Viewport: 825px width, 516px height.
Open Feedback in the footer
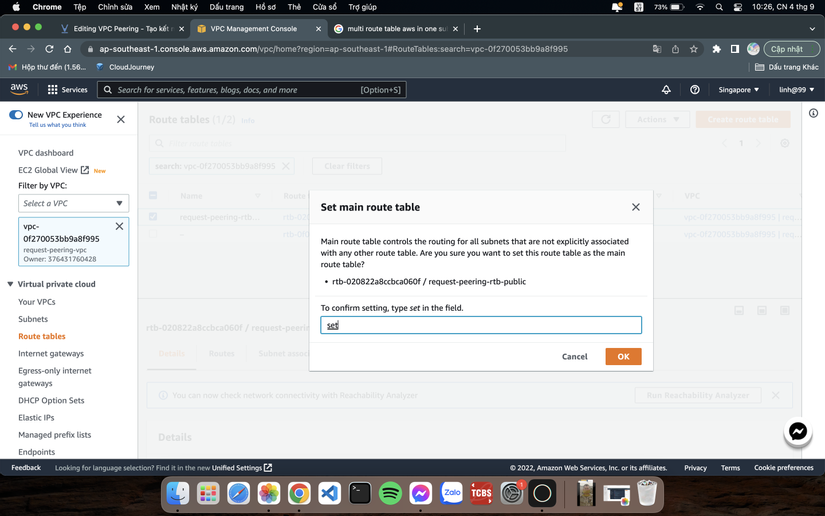tap(26, 468)
